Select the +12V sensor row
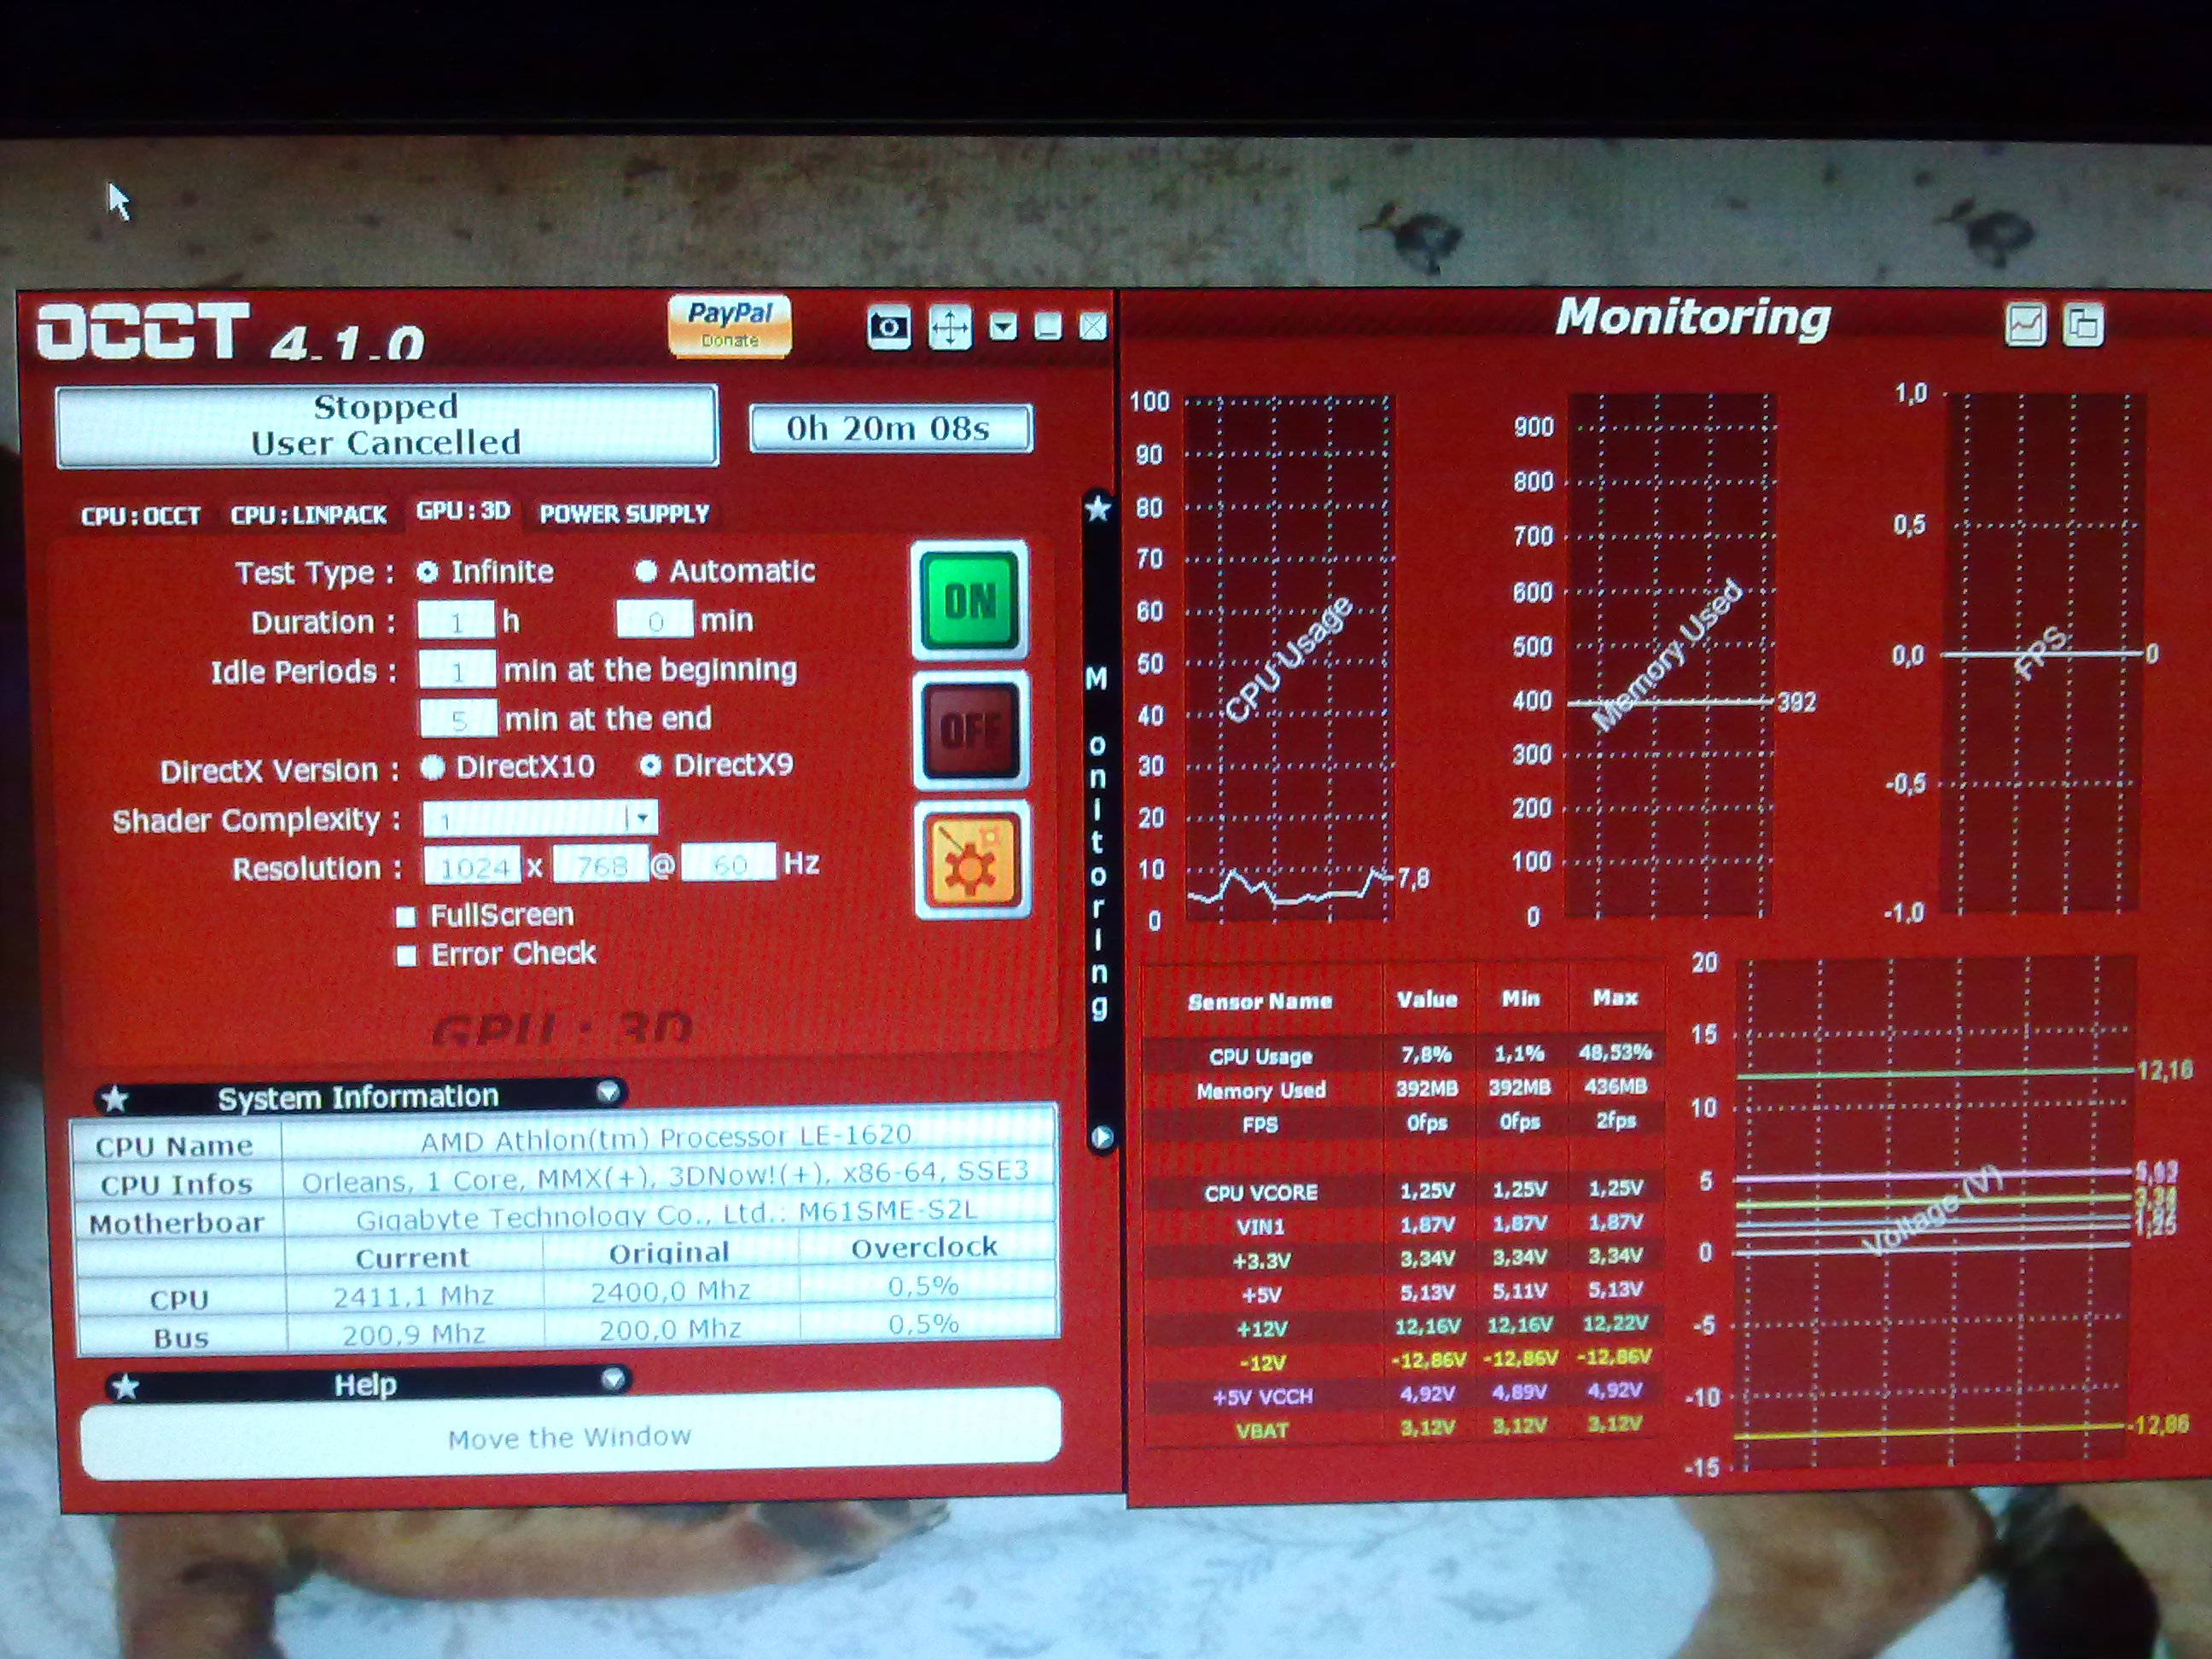2212x1659 pixels. pyautogui.click(x=1403, y=1326)
